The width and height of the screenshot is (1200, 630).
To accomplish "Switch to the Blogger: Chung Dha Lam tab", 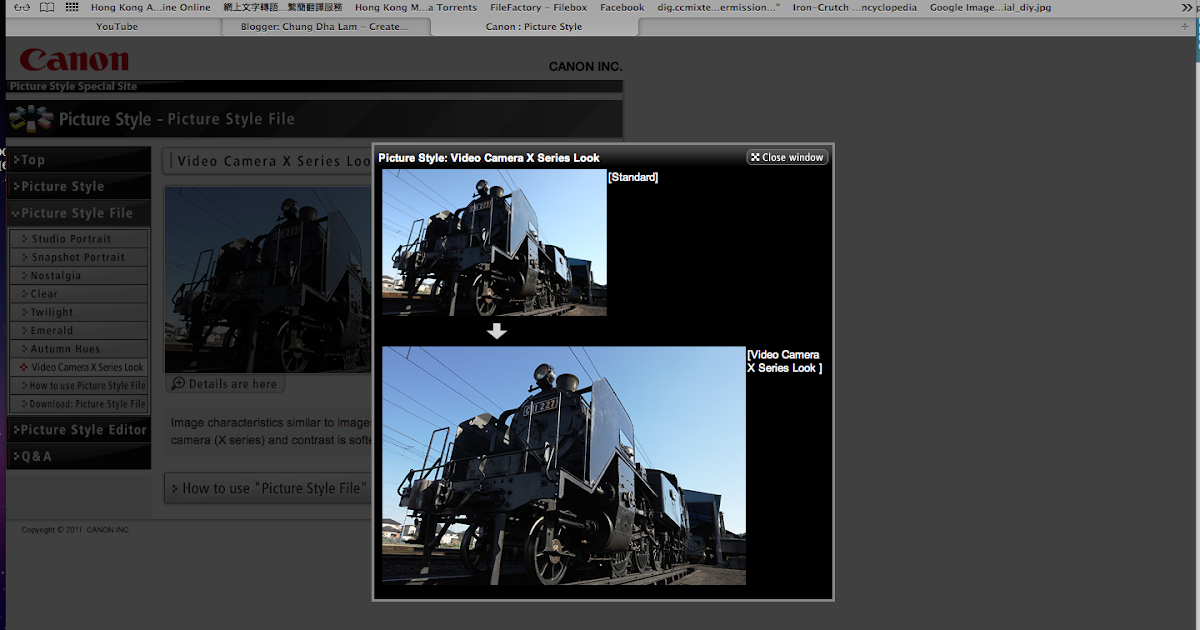I will click(324, 27).
